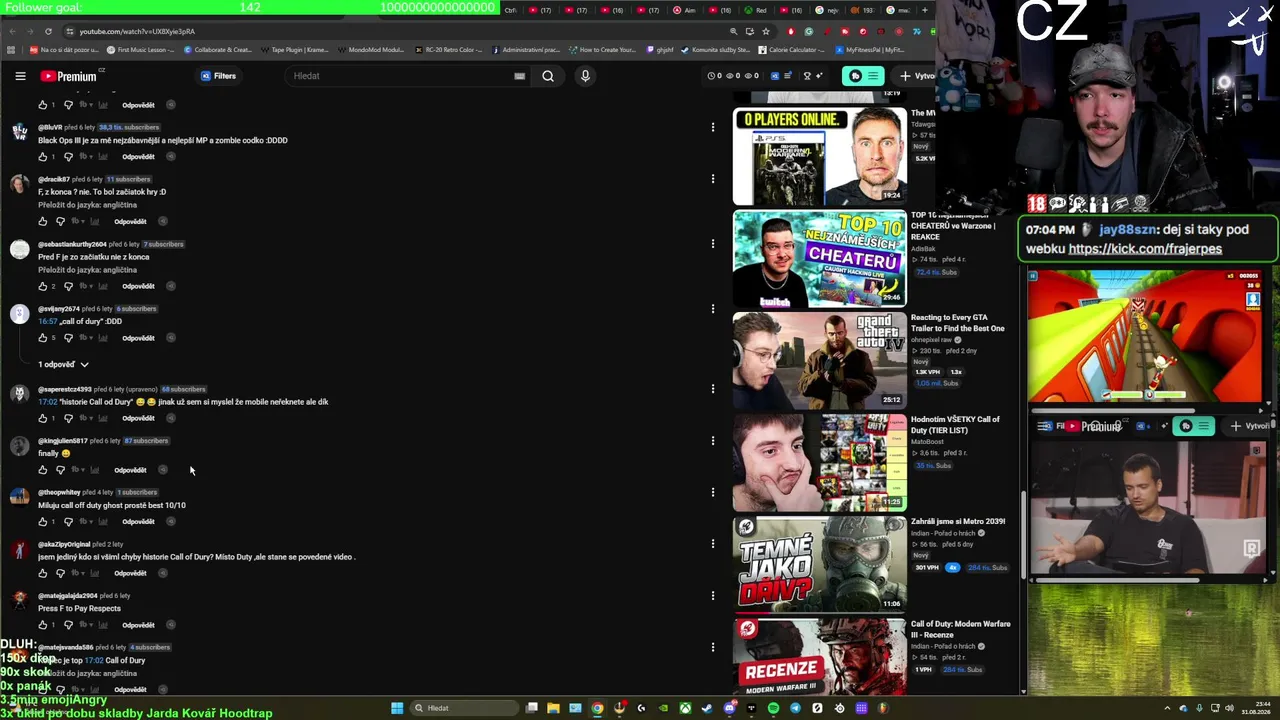Viewport: 1280px width, 720px height.
Task: Open three-dot menu for @sebastiankurthy2604 comment
Action: pos(713,244)
